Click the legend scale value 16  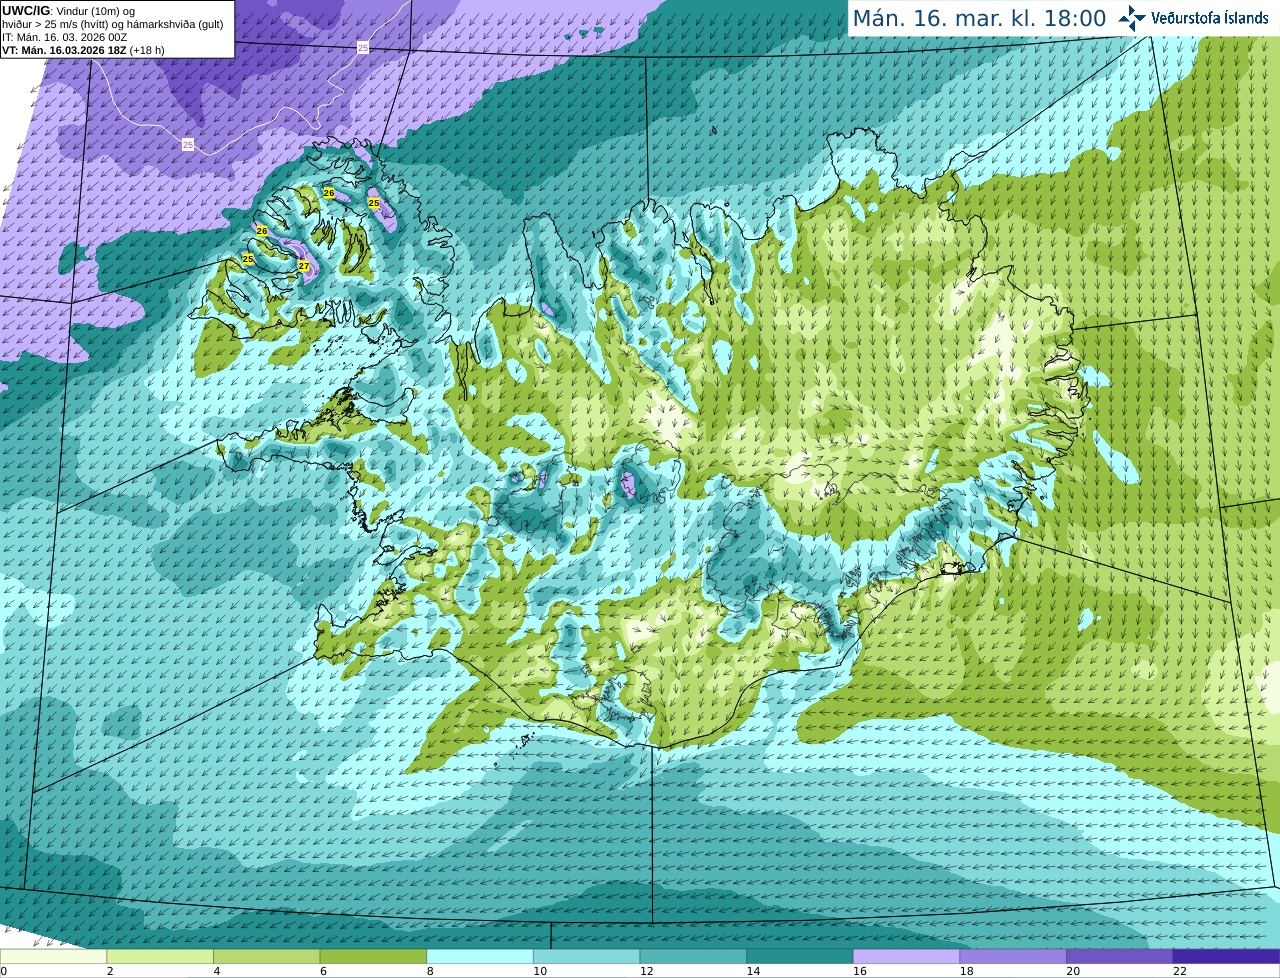click(x=860, y=971)
